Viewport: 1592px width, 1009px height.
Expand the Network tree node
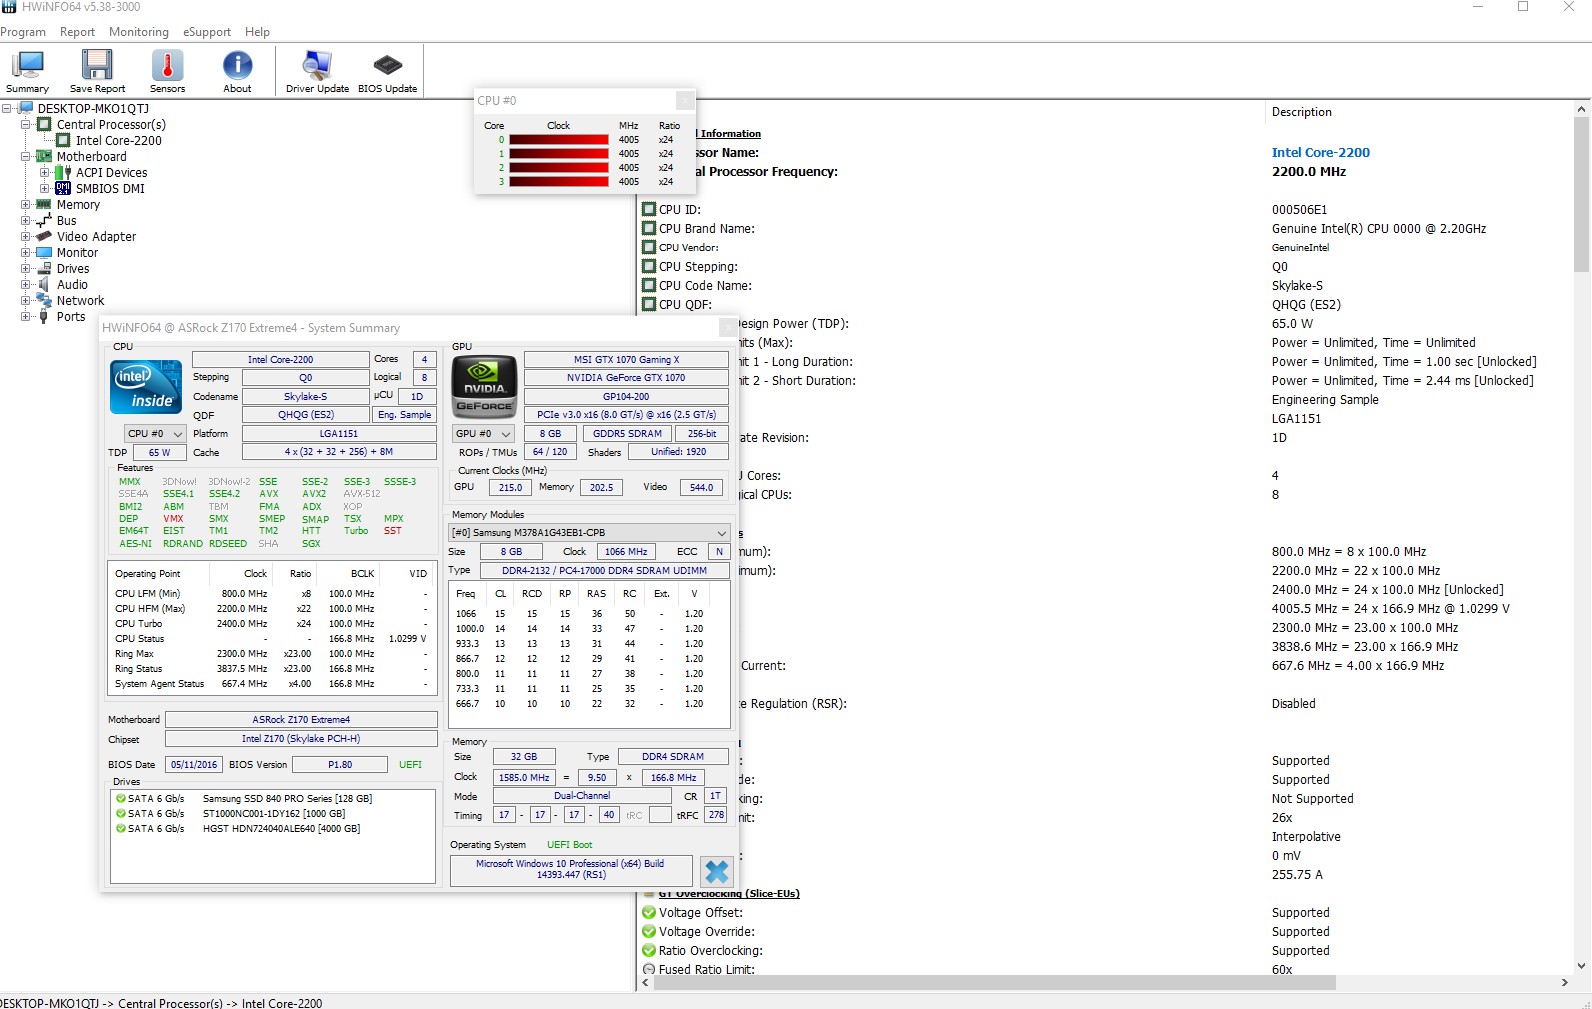pyautogui.click(x=26, y=300)
